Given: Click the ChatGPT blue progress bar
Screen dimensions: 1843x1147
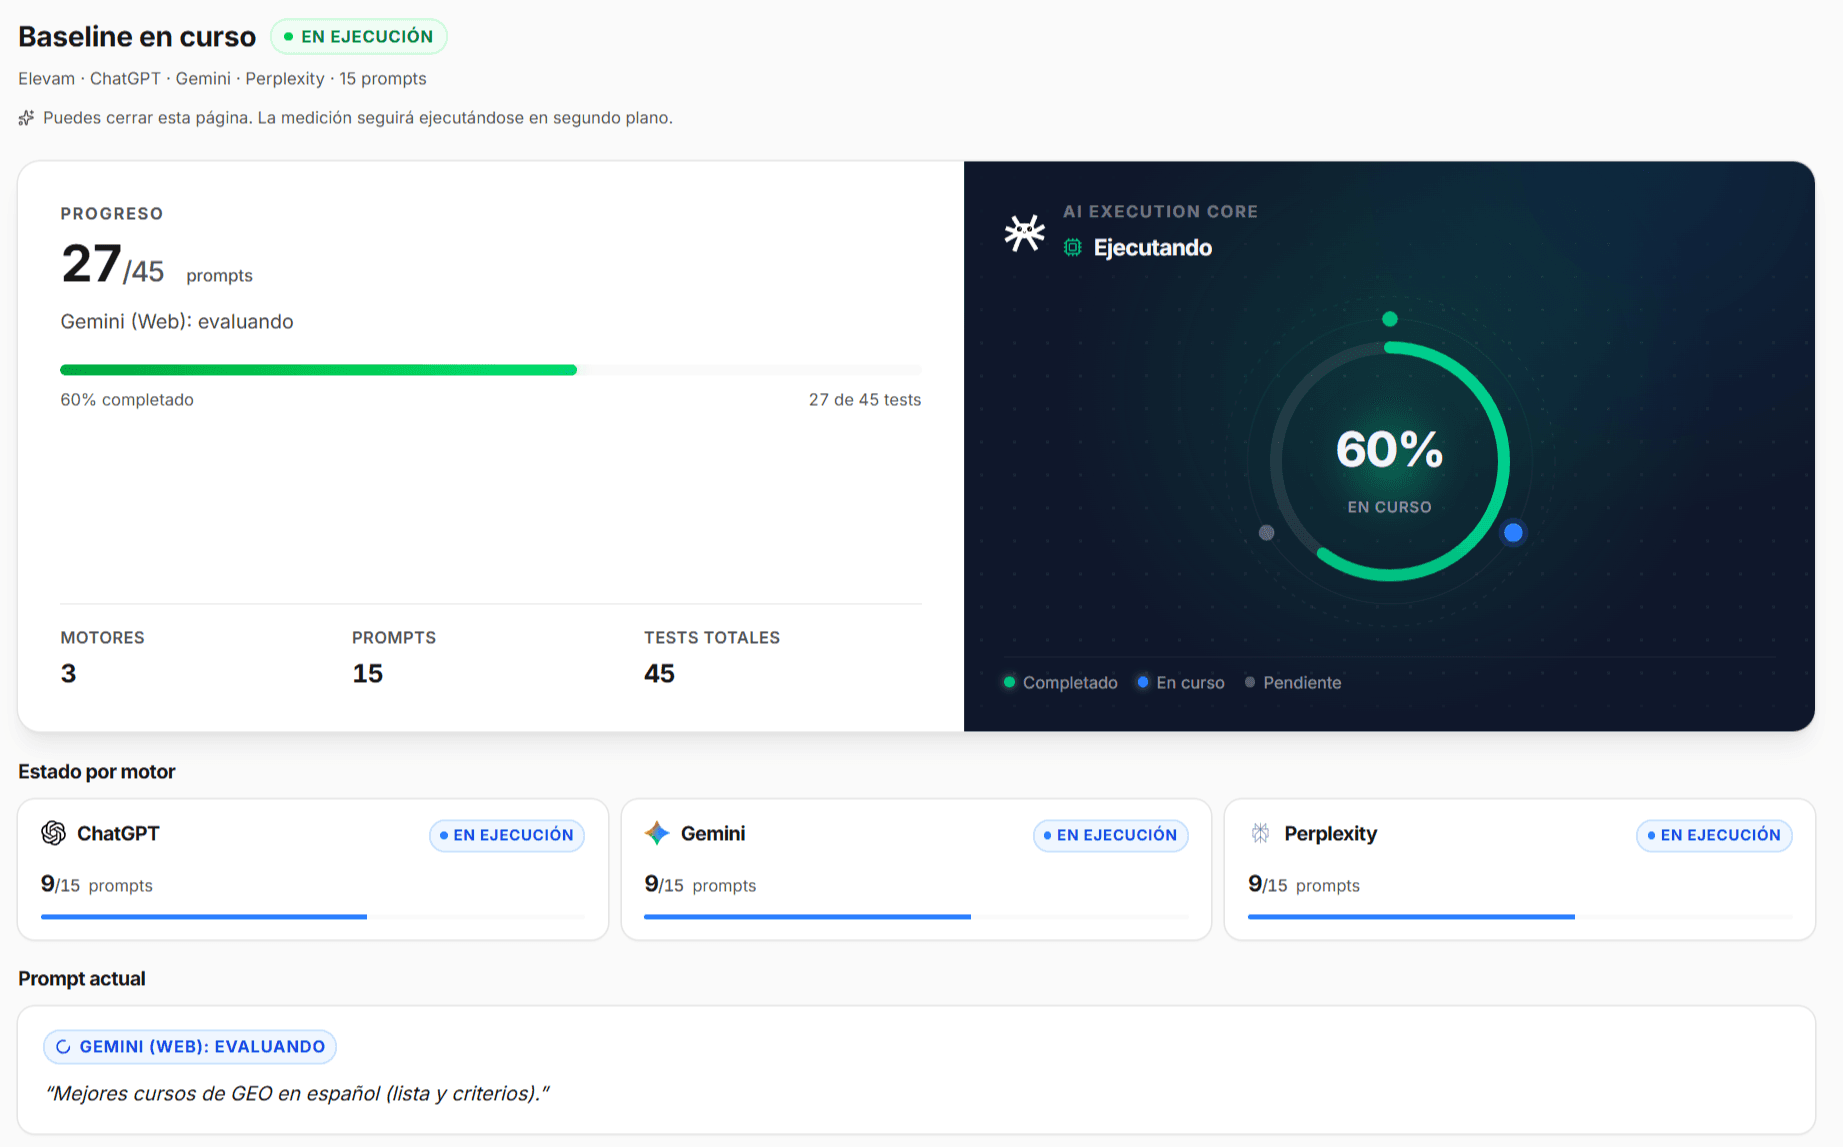Looking at the screenshot, I should [x=313, y=916].
